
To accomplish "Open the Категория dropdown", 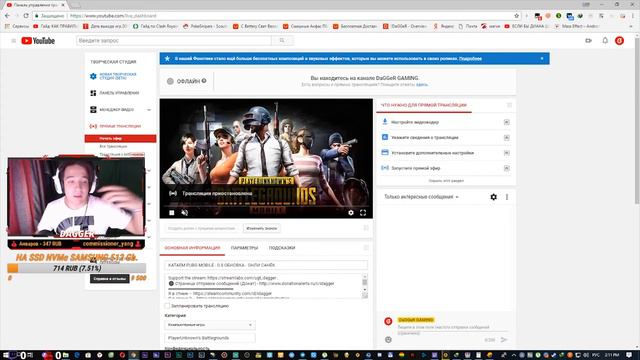I will click(210, 325).
